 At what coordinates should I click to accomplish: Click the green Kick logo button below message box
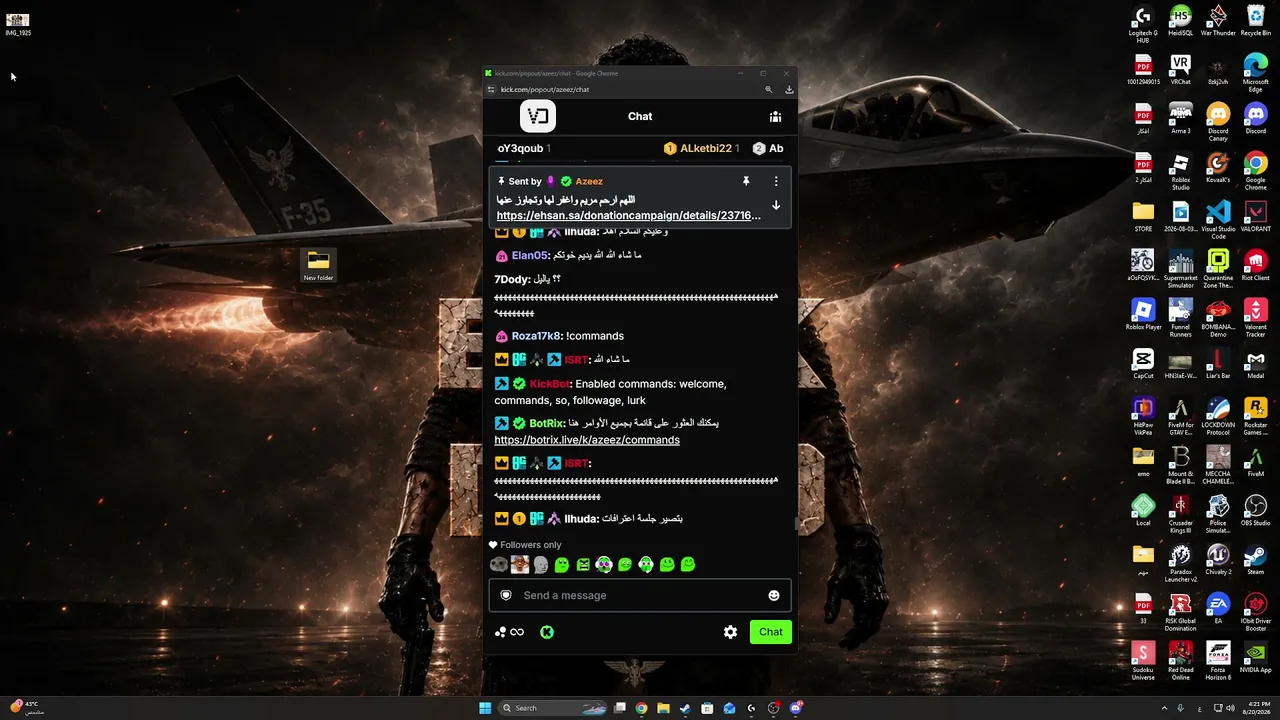[547, 632]
